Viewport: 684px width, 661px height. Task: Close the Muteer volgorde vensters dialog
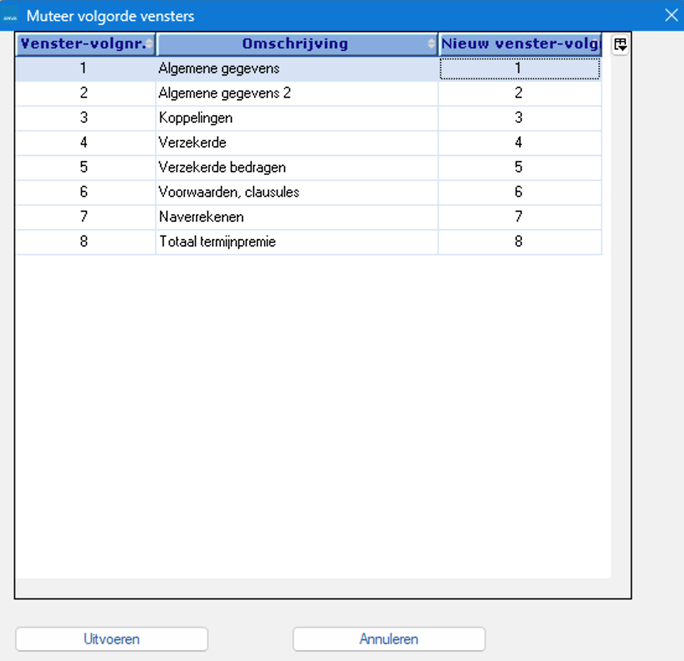point(671,15)
